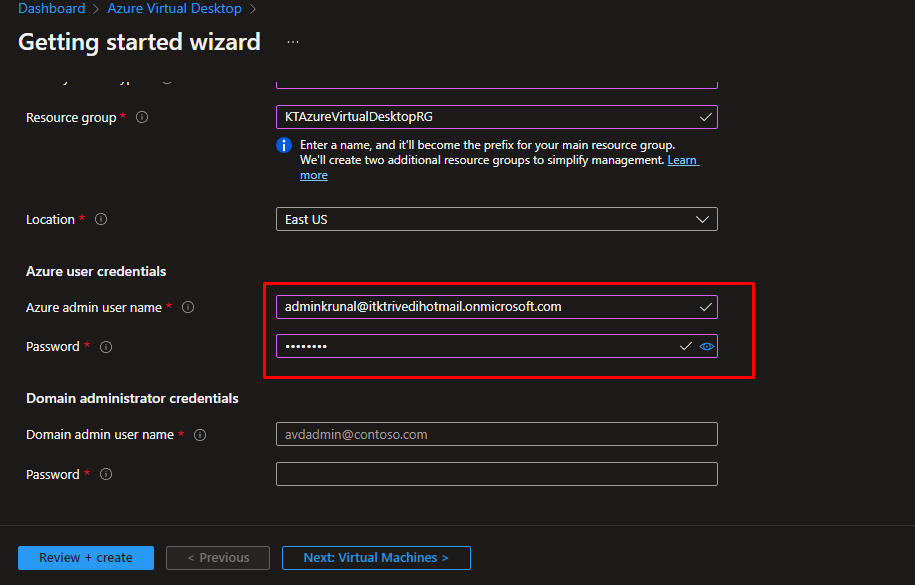Image resolution: width=915 pixels, height=585 pixels.
Task: Go to Azure Virtual Desktop breadcrumb
Action: pyautogui.click(x=175, y=9)
